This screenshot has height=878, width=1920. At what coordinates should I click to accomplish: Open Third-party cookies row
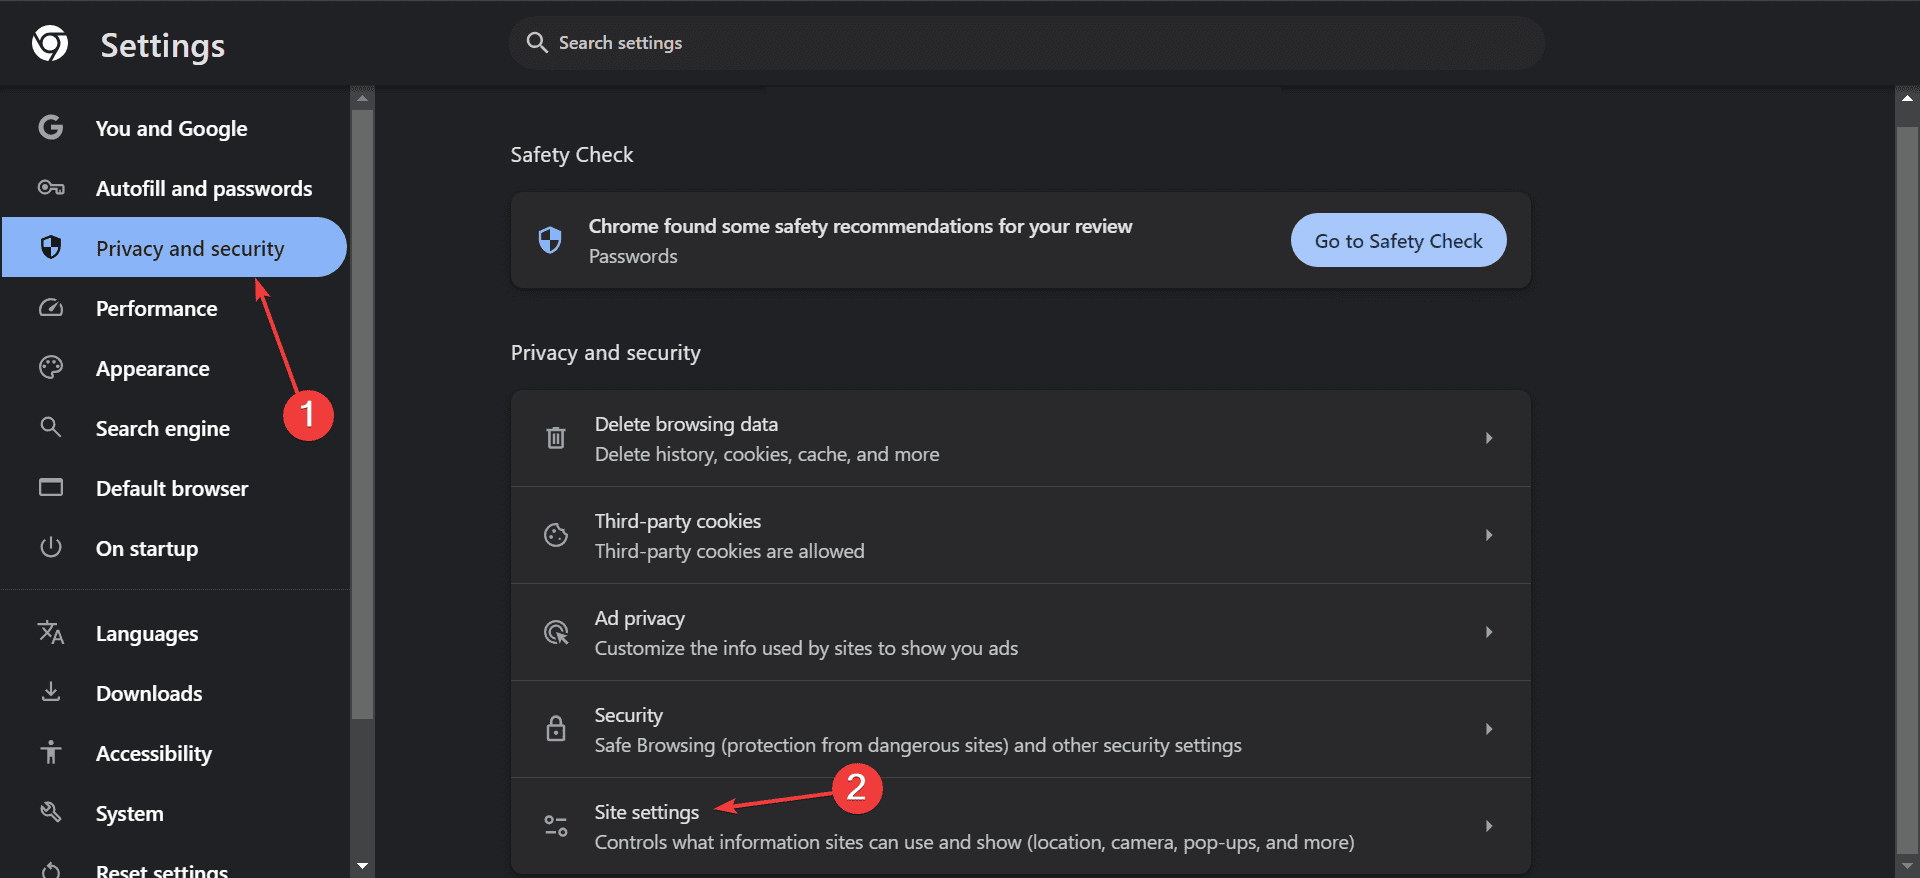(x=1021, y=535)
